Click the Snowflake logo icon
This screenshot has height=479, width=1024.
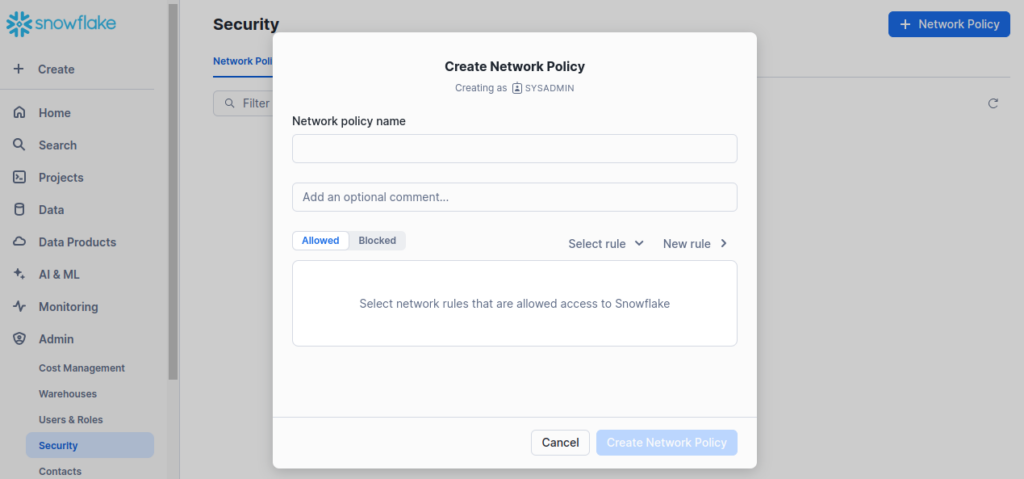coord(18,22)
